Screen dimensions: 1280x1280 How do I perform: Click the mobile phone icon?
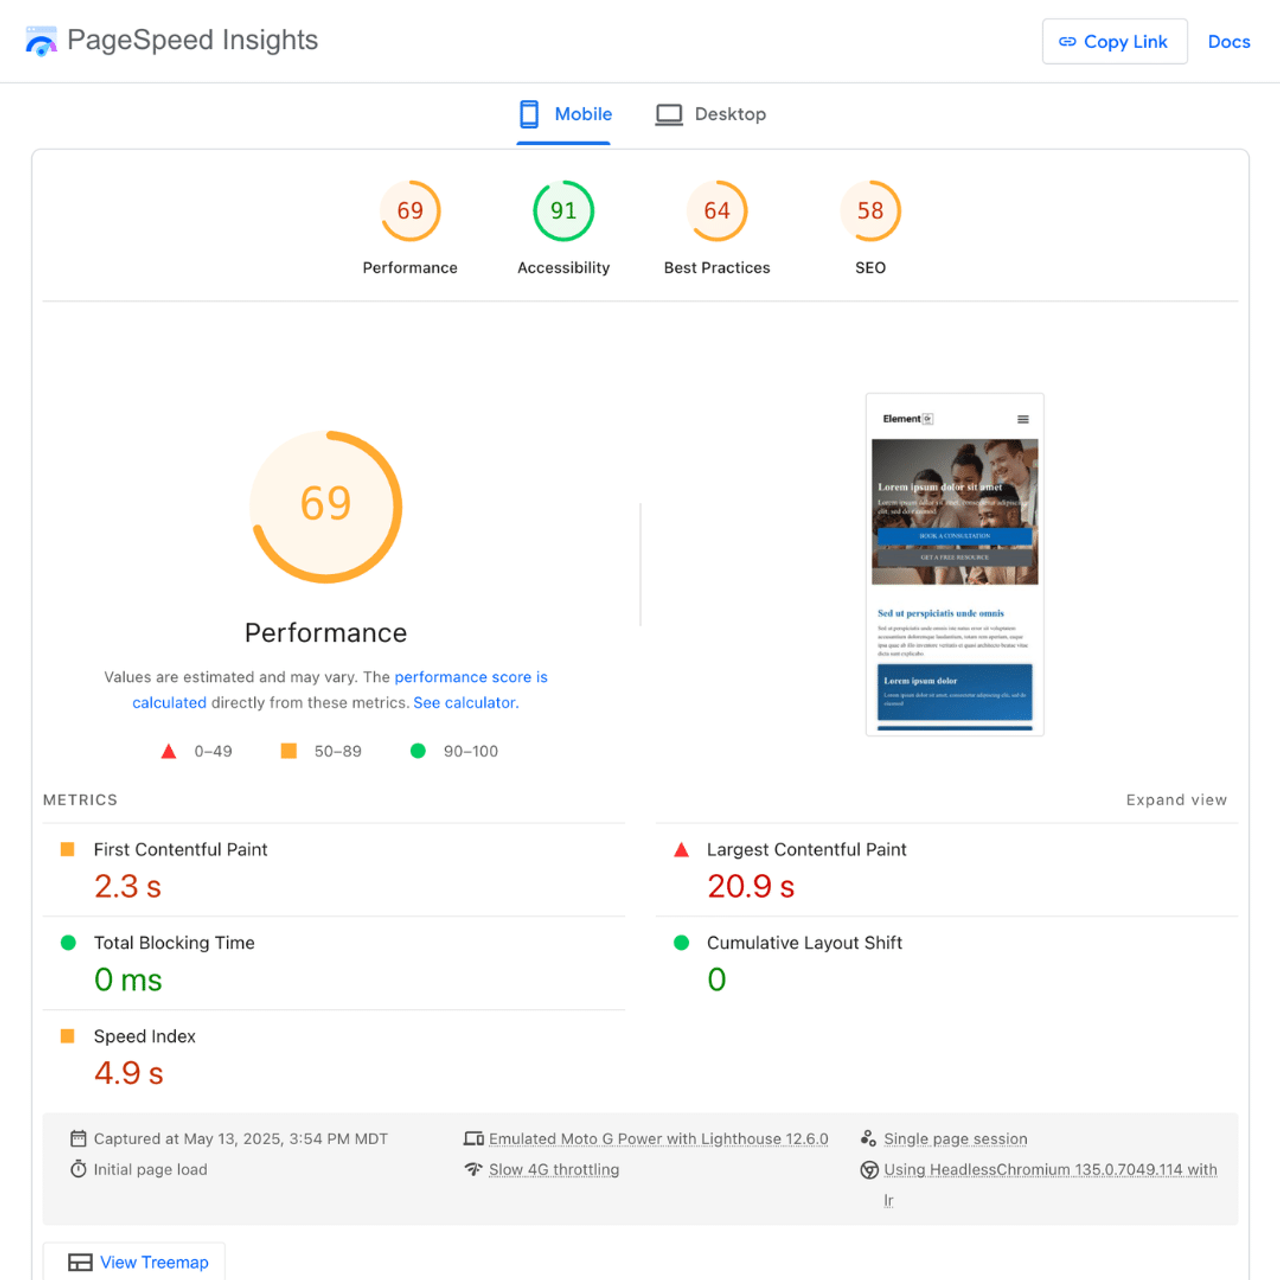coord(529,114)
